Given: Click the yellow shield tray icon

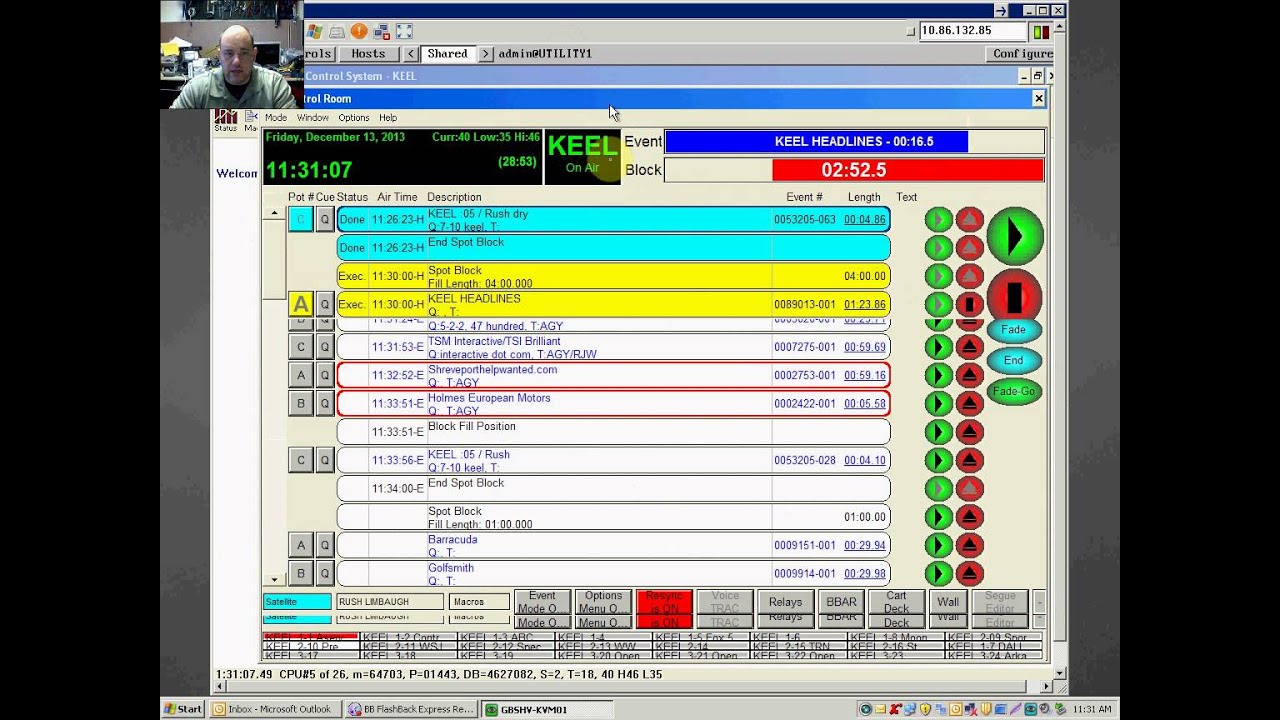Looking at the screenshot, I should (x=925, y=709).
